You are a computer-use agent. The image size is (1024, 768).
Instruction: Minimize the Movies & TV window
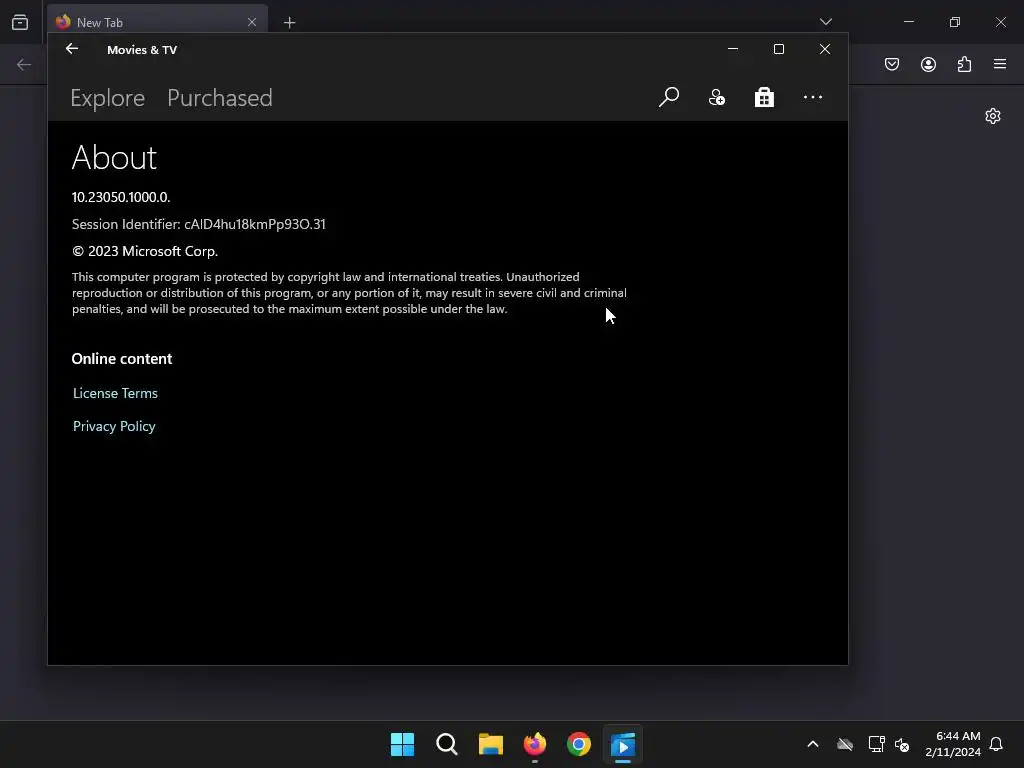tap(733, 49)
